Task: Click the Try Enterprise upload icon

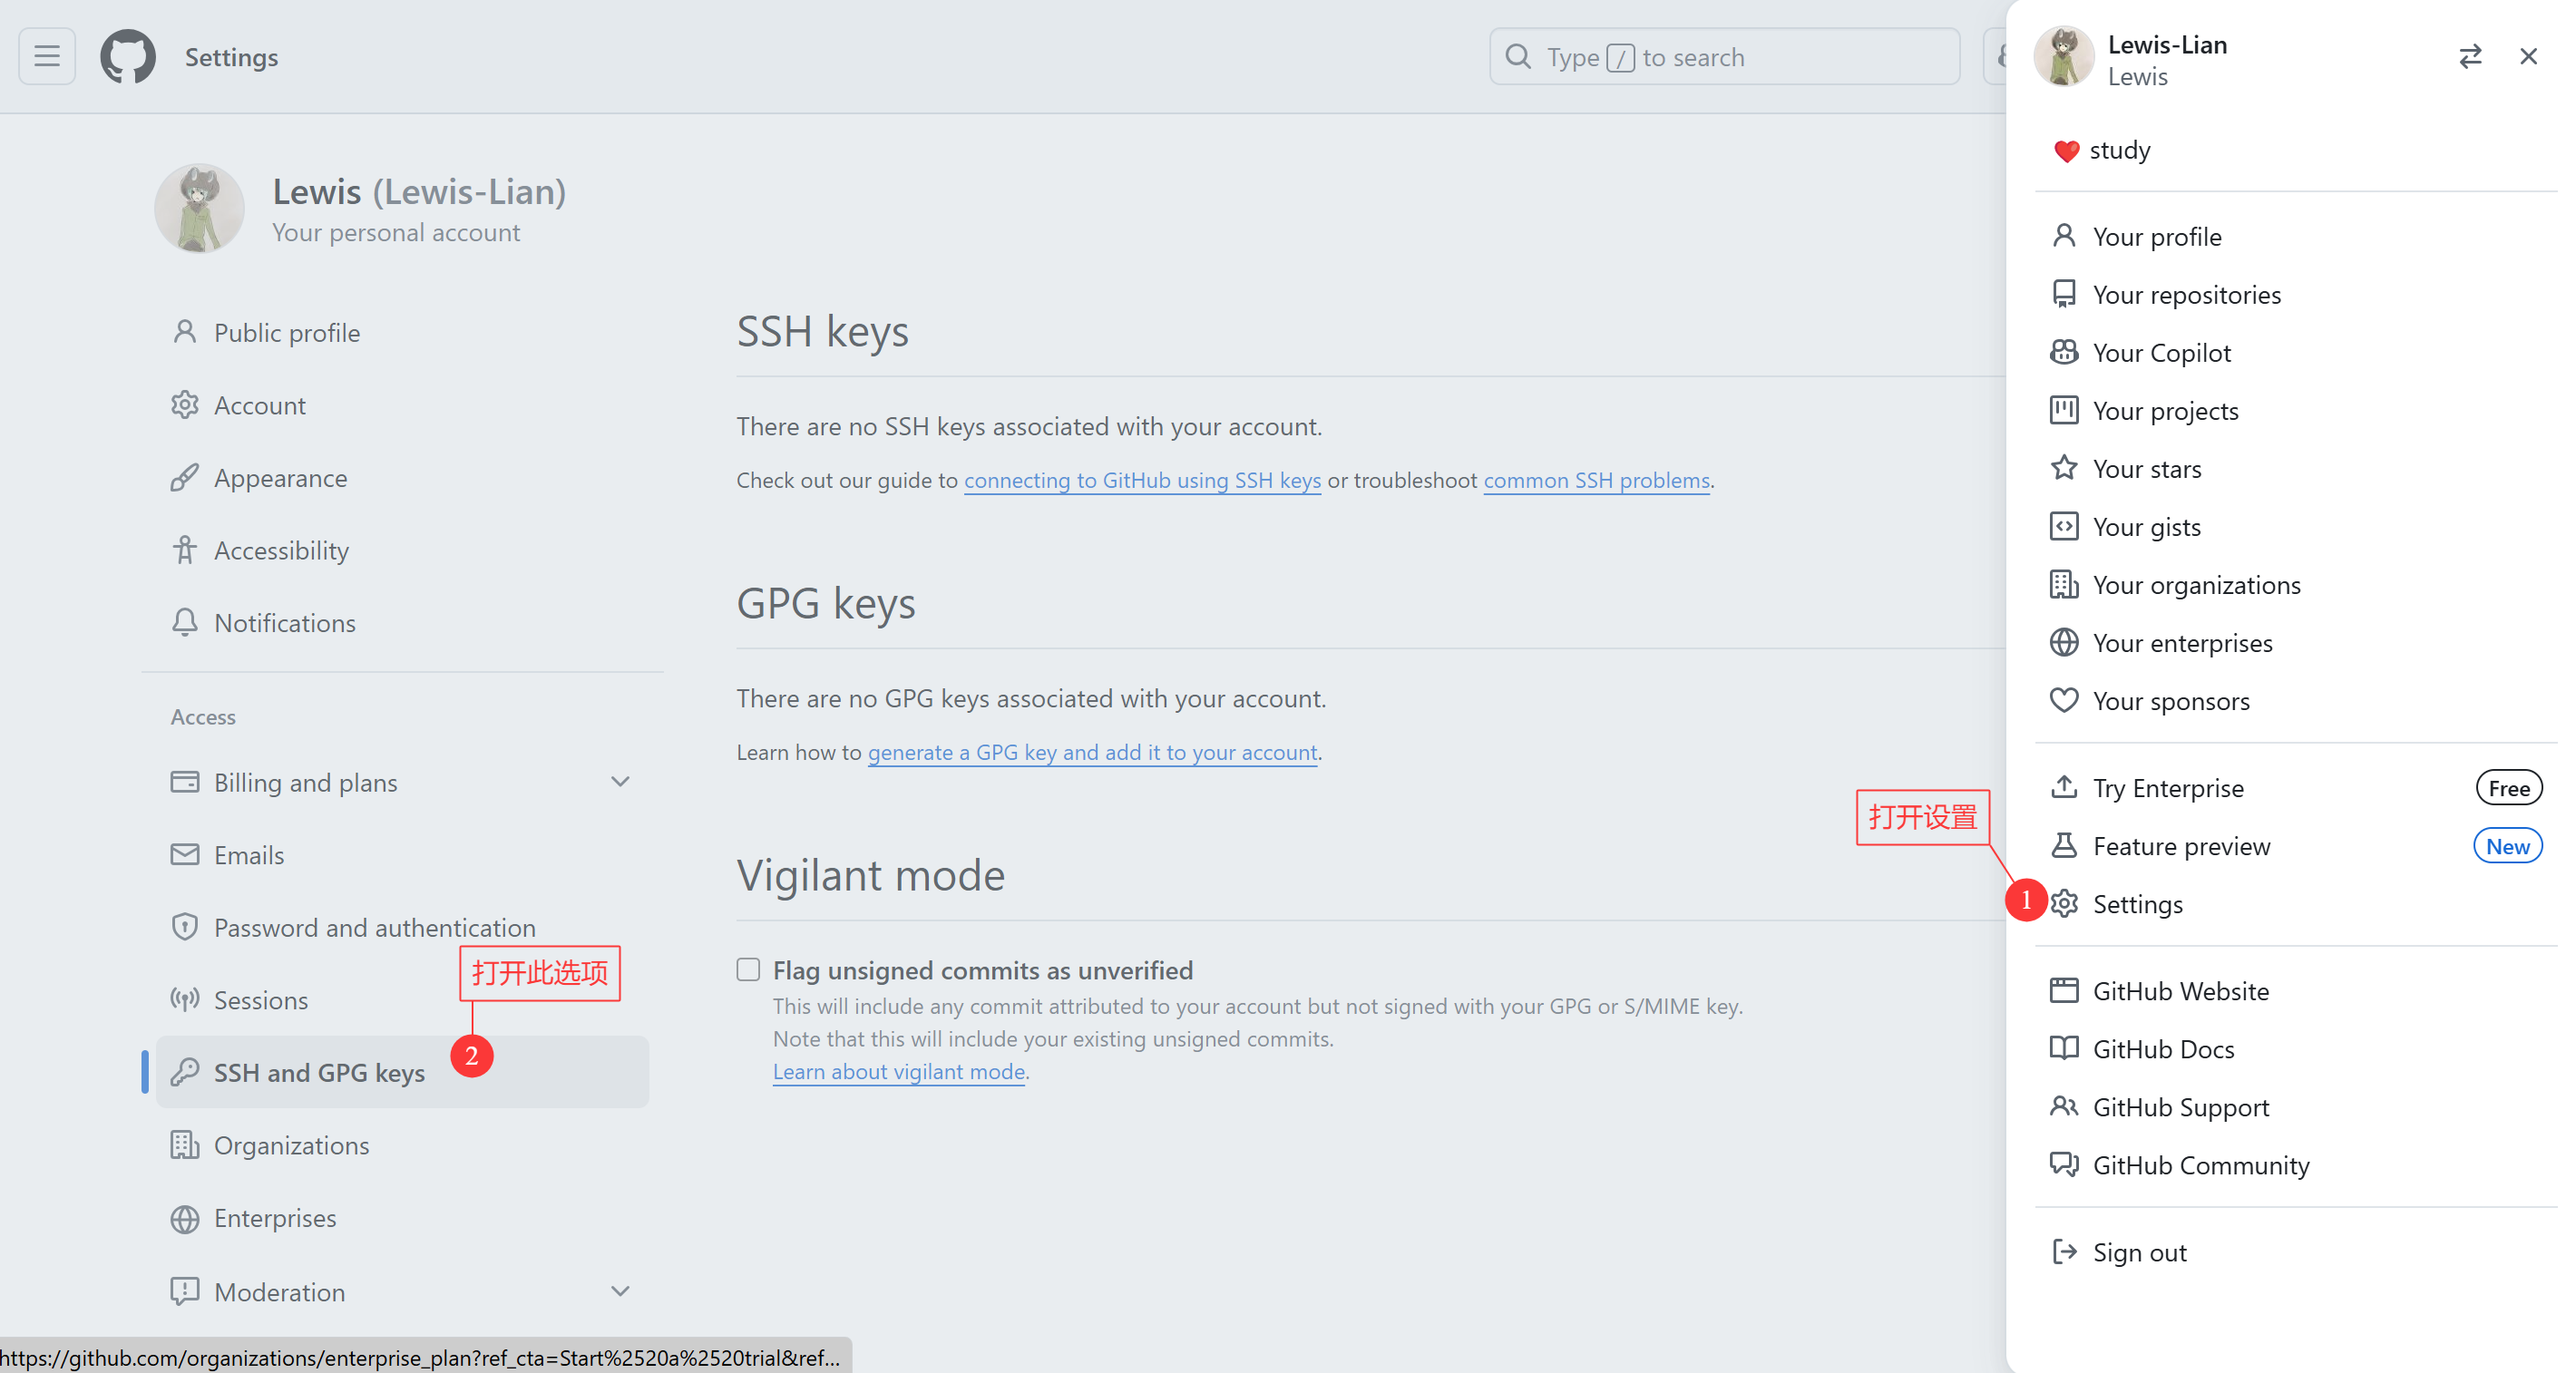Action: 2064,787
